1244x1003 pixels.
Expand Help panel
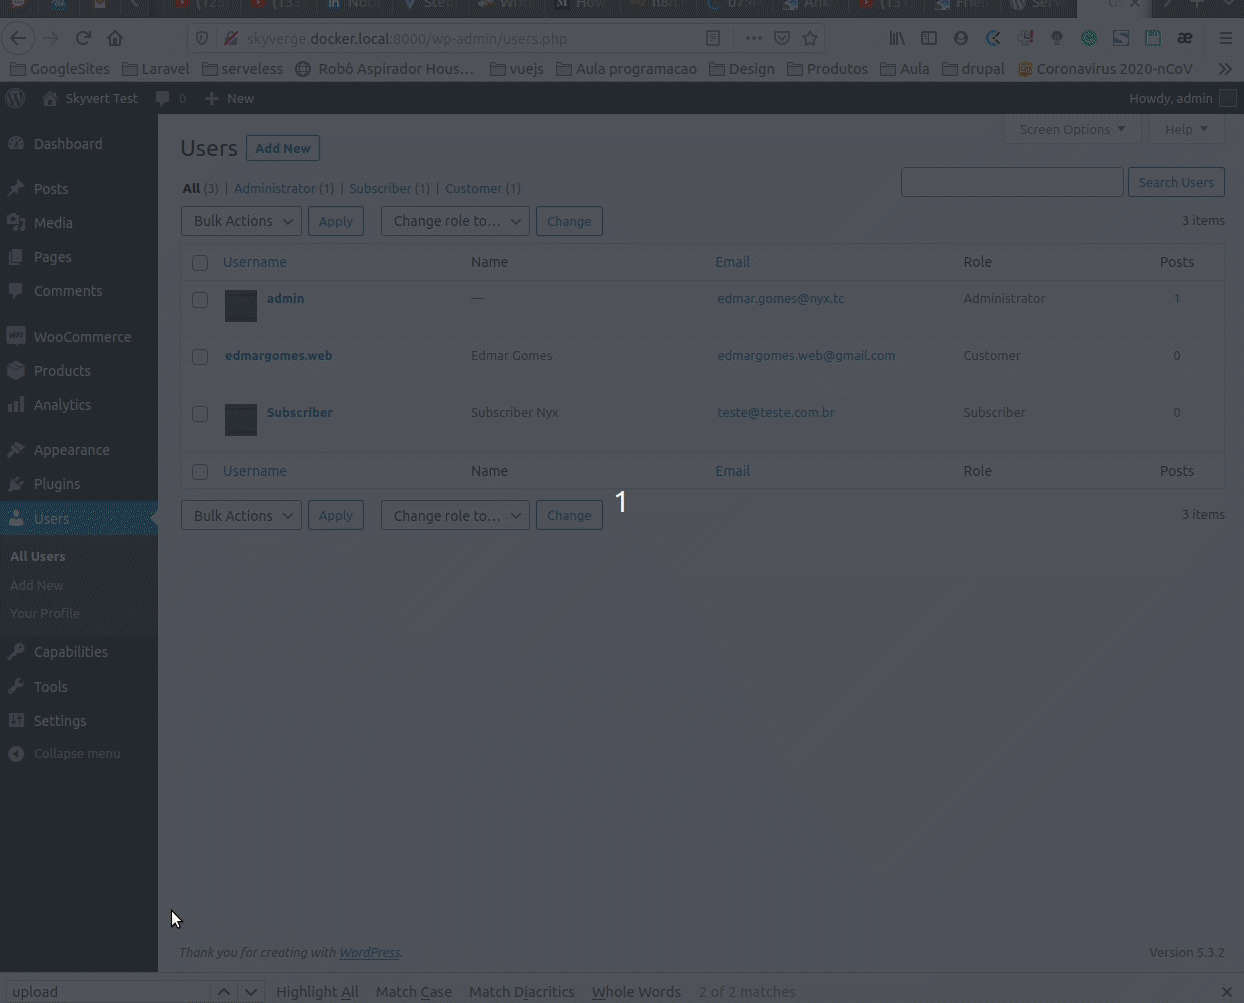click(1186, 129)
